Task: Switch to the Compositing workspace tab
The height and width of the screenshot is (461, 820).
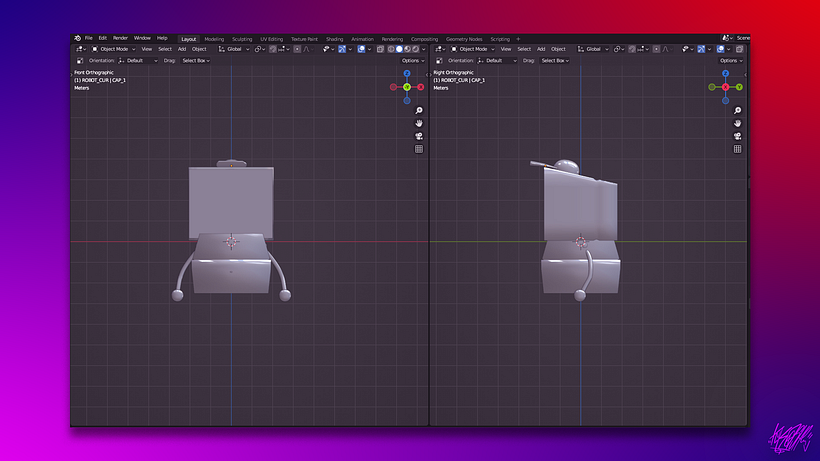Action: 424,39
